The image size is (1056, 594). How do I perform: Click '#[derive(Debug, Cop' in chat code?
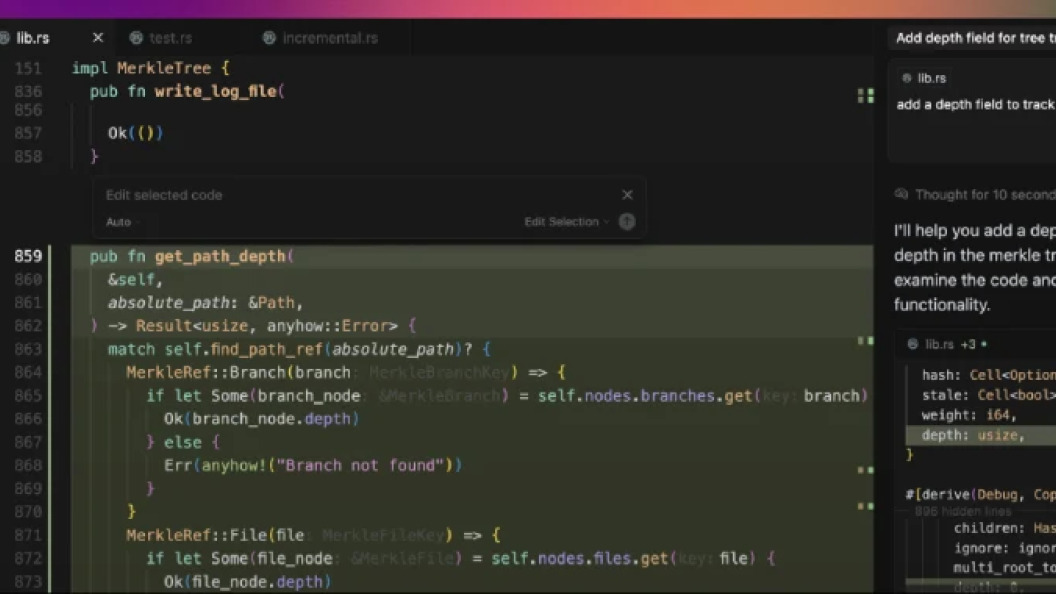tap(981, 494)
